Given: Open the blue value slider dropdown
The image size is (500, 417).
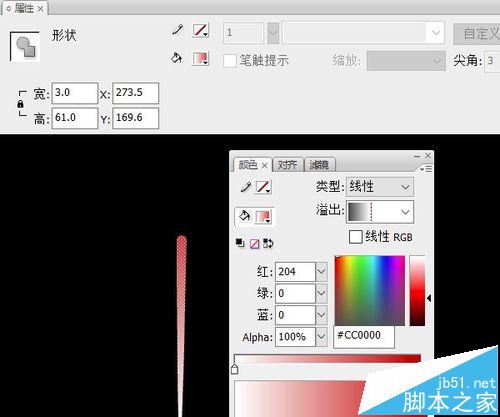Looking at the screenshot, I should [321, 315].
